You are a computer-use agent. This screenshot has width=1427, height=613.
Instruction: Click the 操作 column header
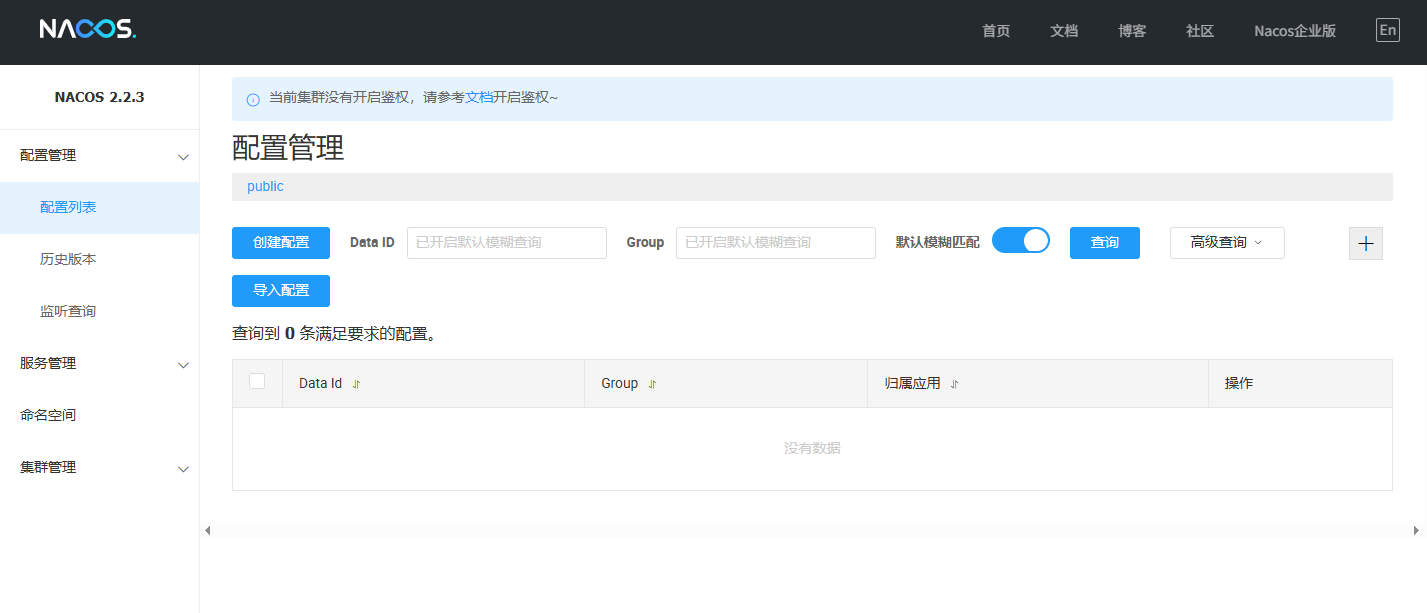pos(1239,384)
